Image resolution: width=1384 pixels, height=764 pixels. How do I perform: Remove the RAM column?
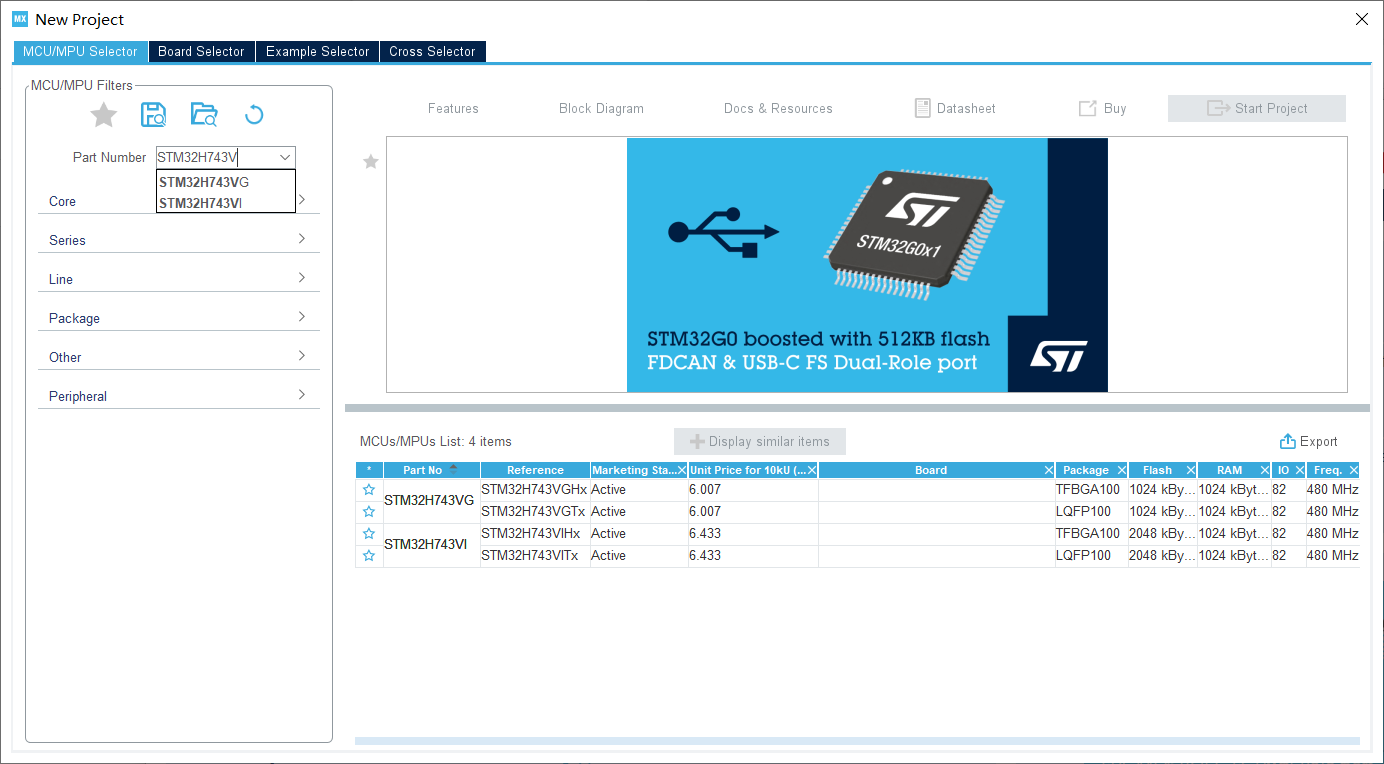[1265, 470]
